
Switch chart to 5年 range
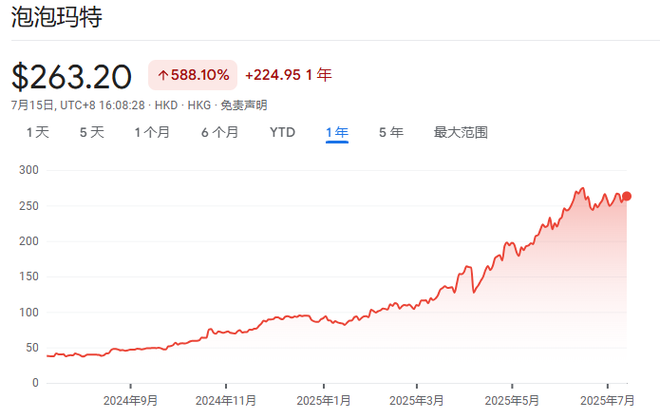point(391,132)
